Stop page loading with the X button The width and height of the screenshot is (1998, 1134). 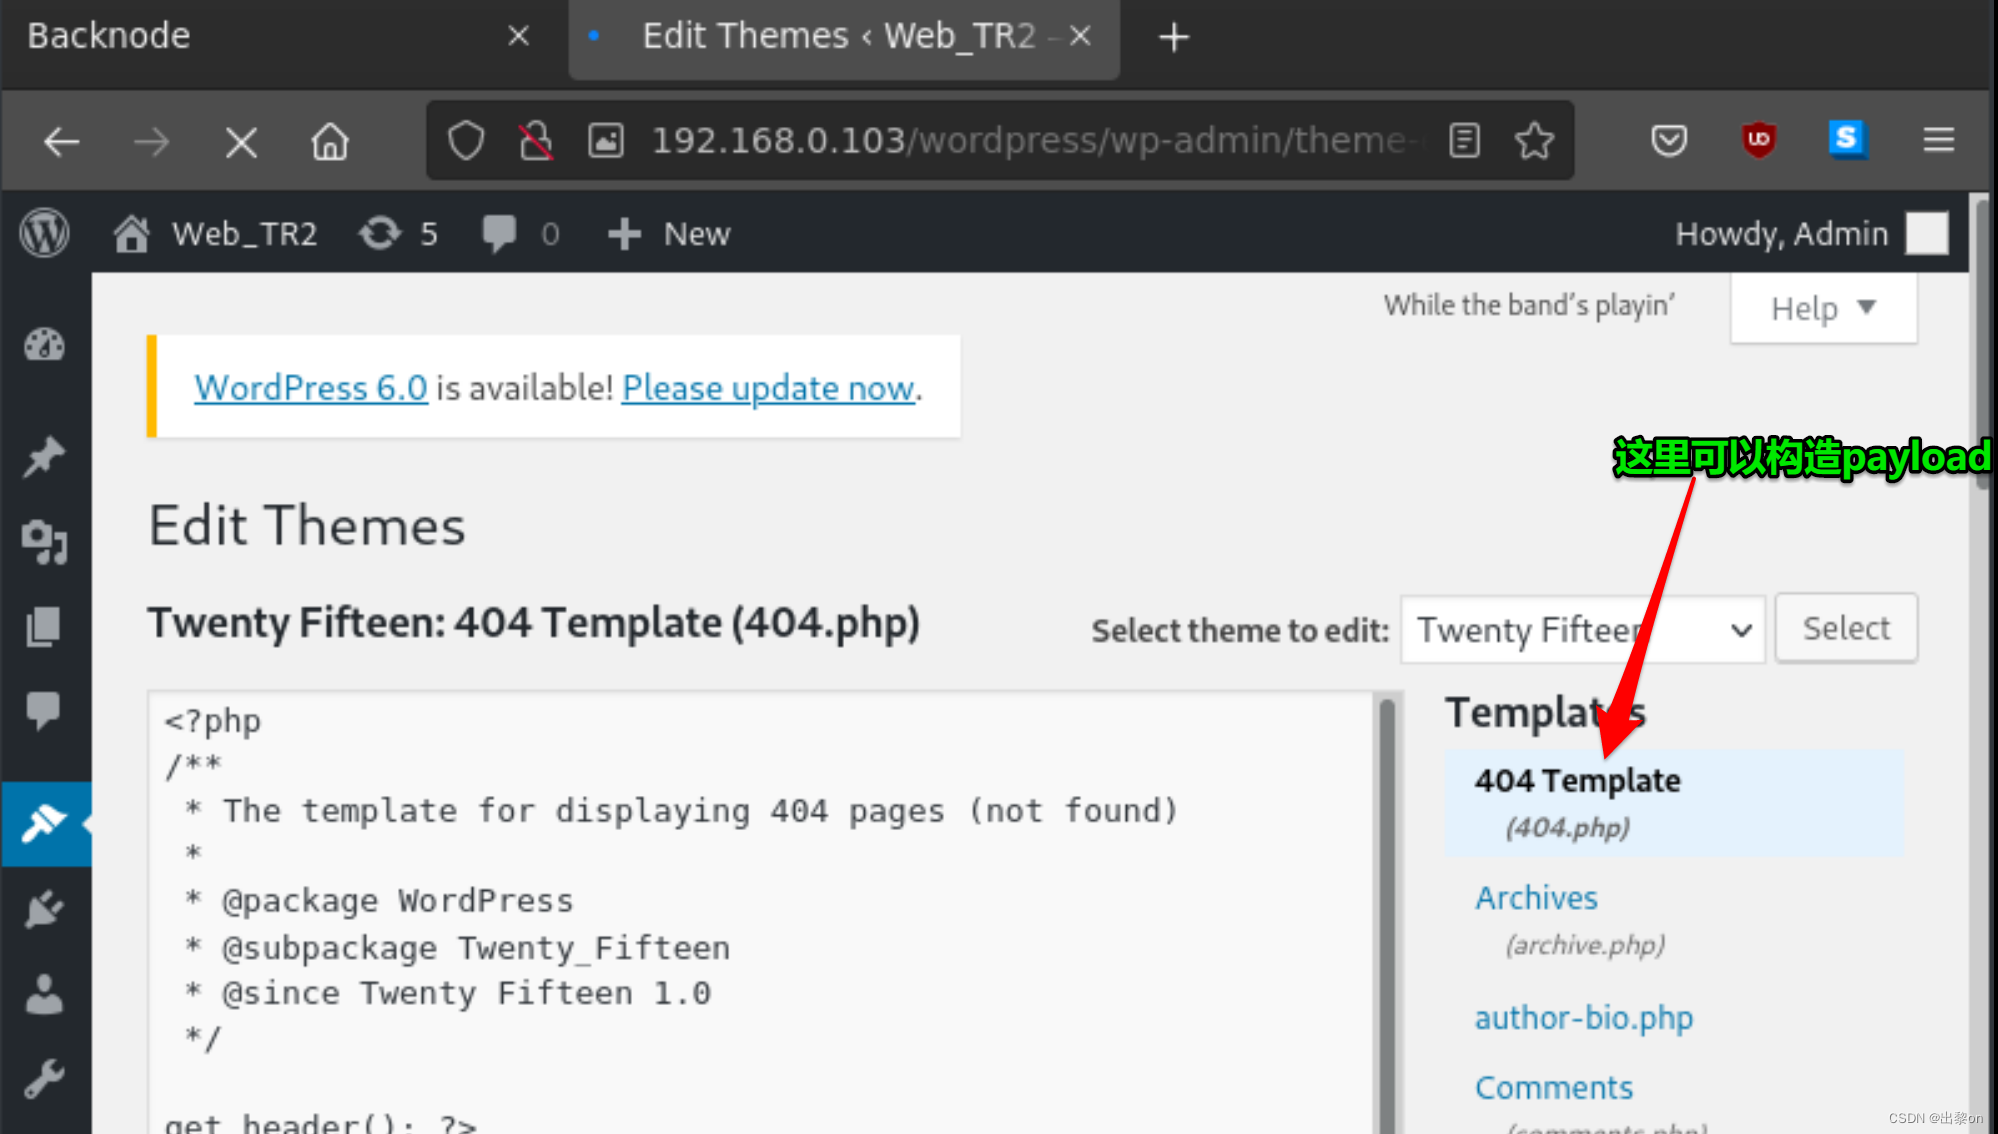tap(241, 142)
